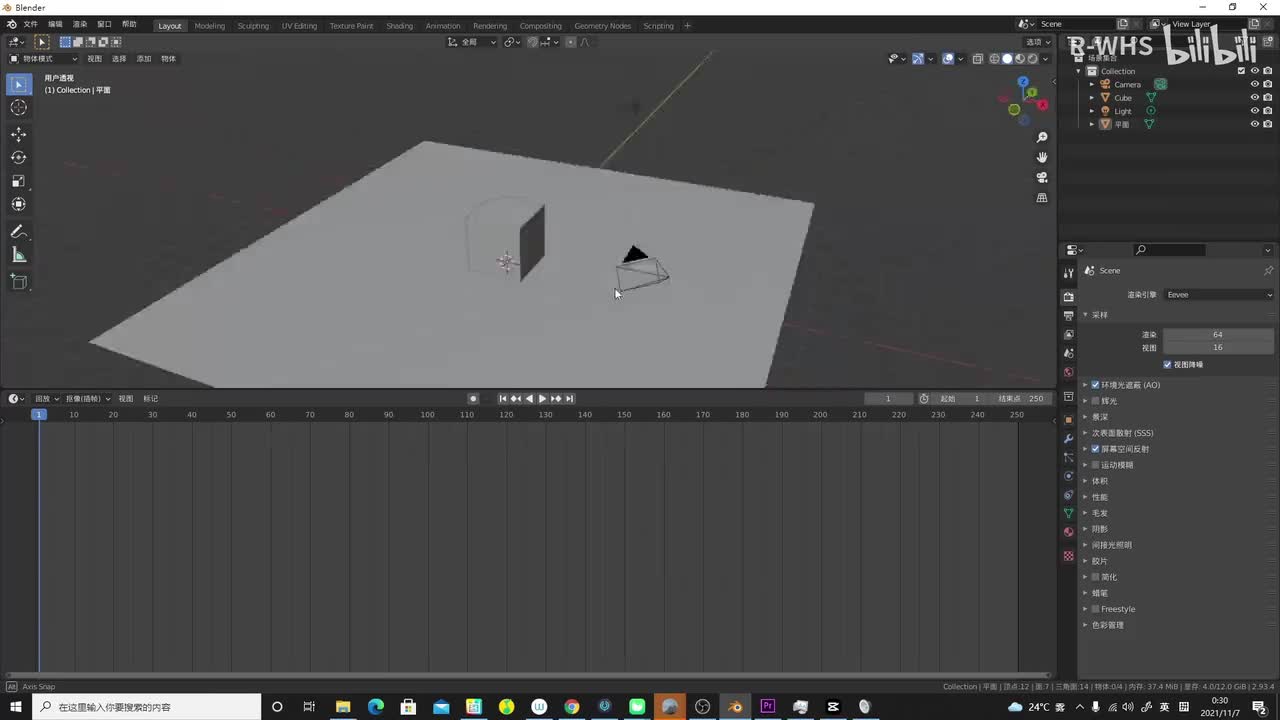The height and width of the screenshot is (720, 1280).
Task: Hide the 平面 object in the viewport
Action: (1255, 124)
